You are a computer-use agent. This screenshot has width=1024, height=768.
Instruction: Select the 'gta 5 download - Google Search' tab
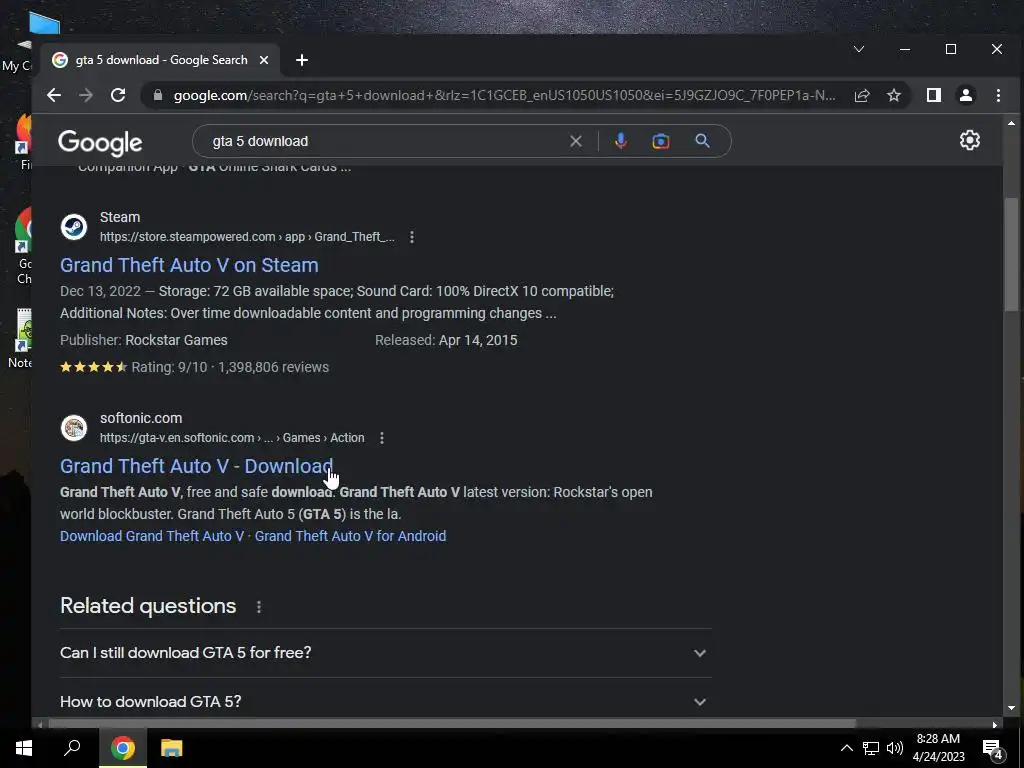[161, 60]
